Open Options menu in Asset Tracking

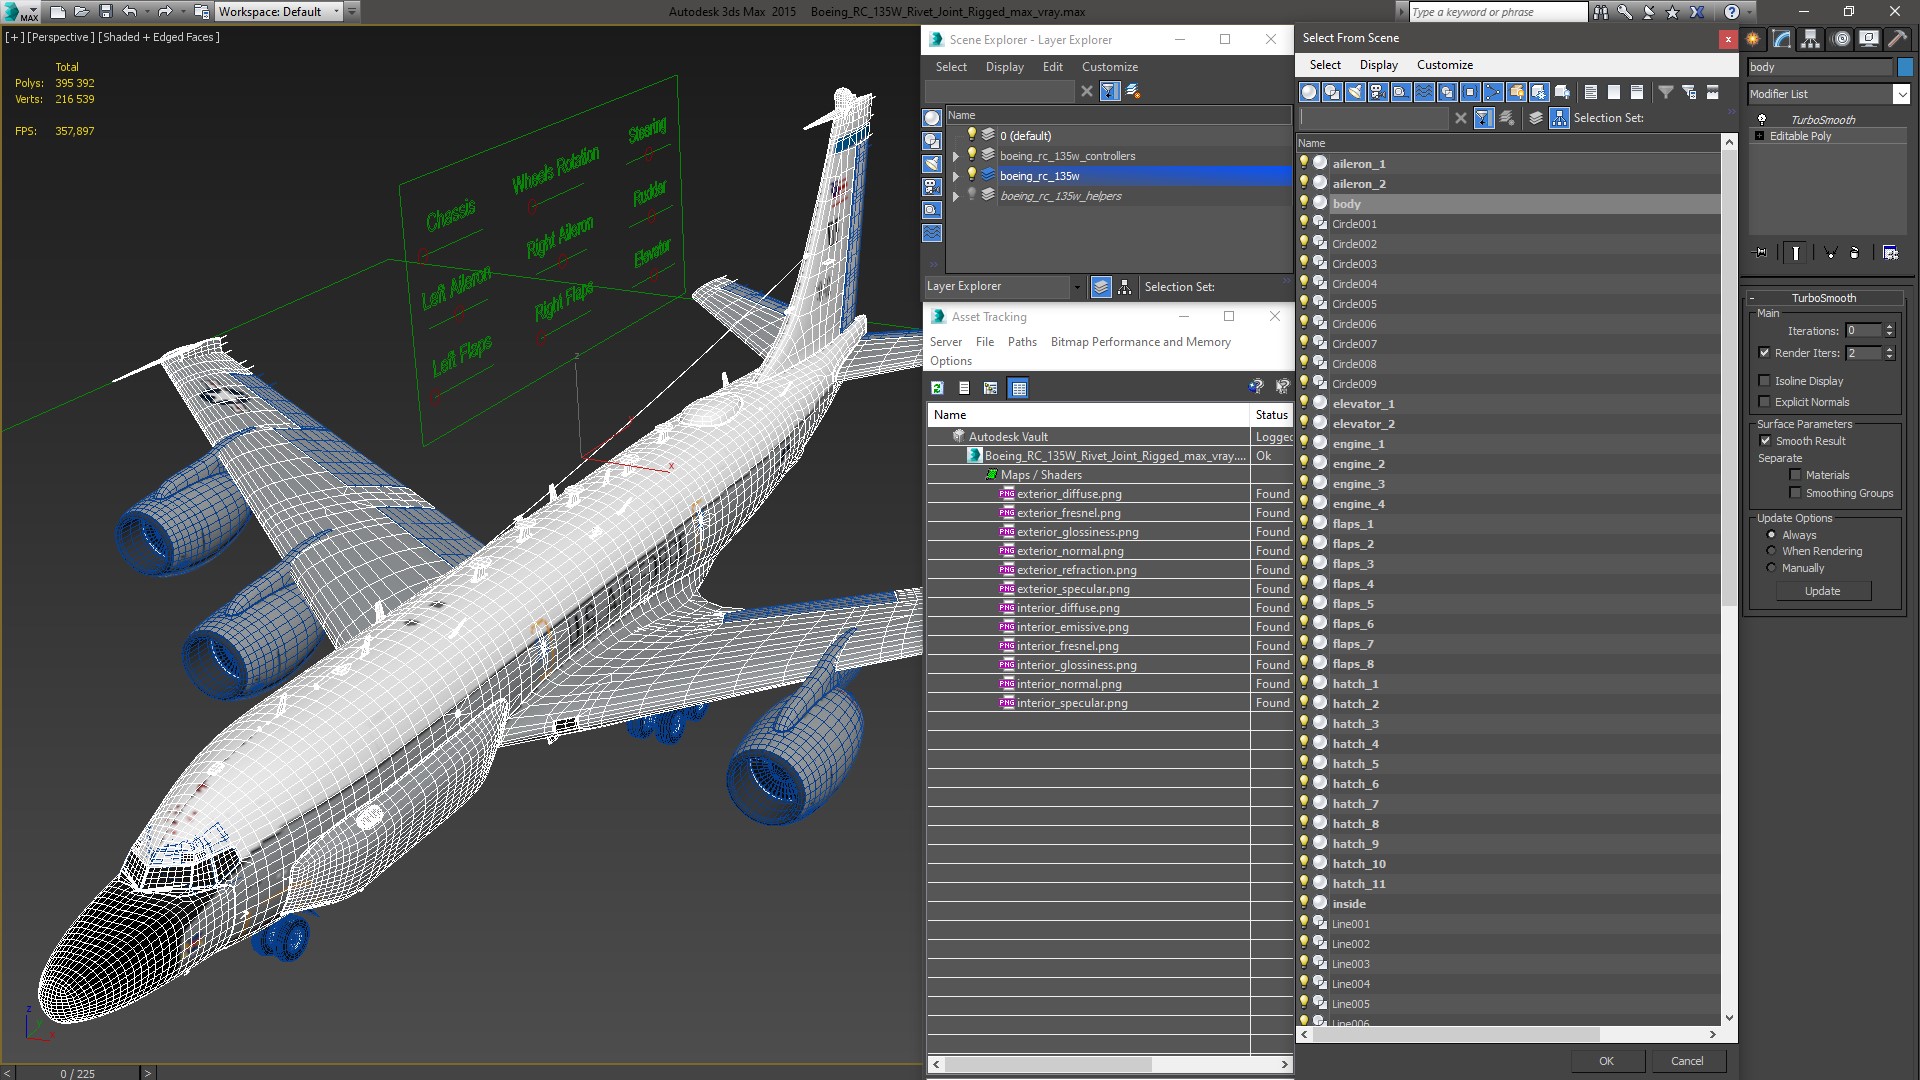coord(950,361)
